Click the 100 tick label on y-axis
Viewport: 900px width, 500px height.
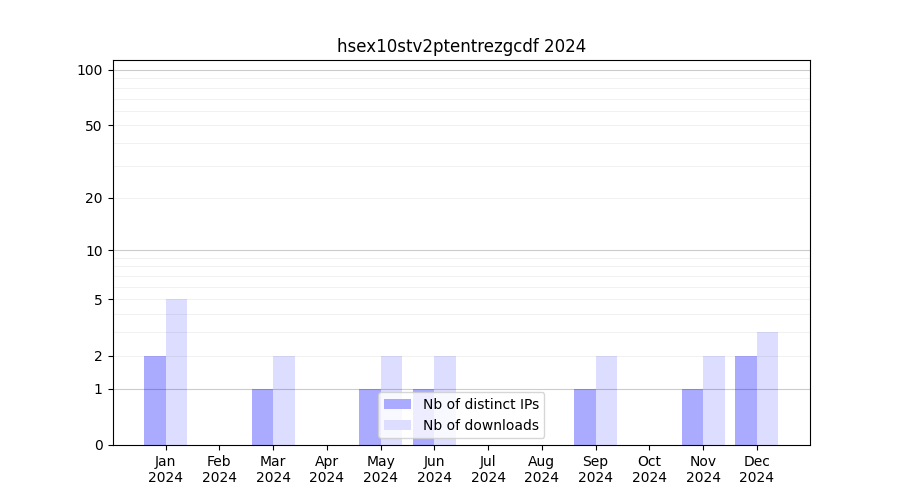click(x=90, y=70)
